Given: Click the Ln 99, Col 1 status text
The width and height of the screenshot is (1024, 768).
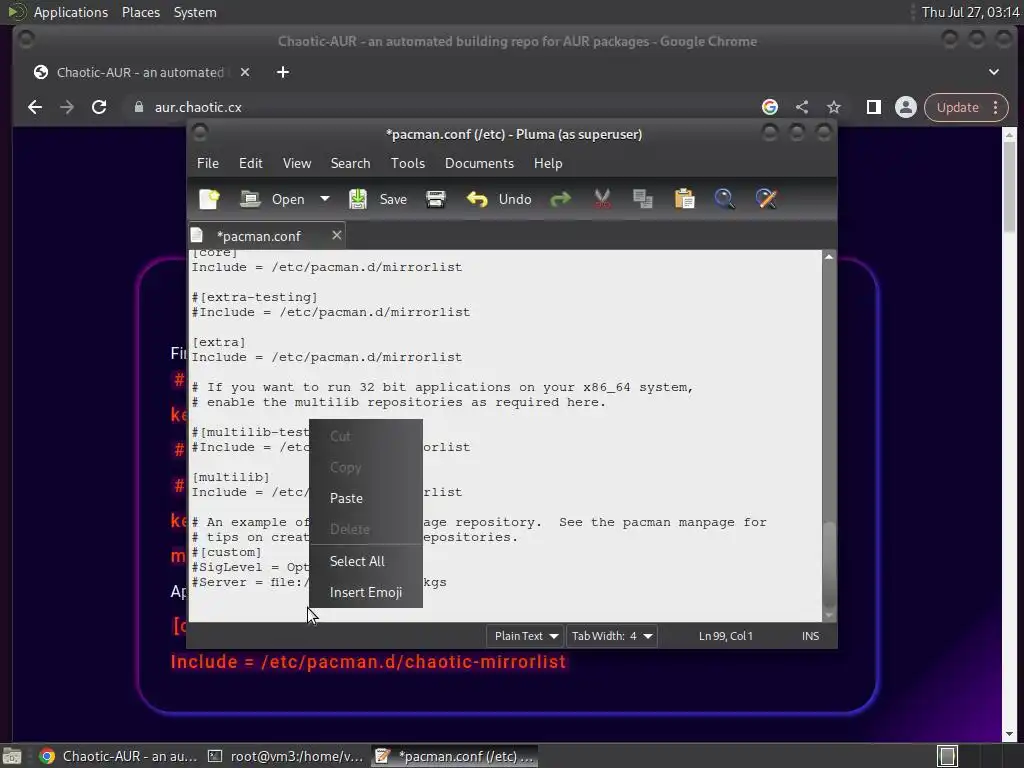Looking at the screenshot, I should 726,636.
